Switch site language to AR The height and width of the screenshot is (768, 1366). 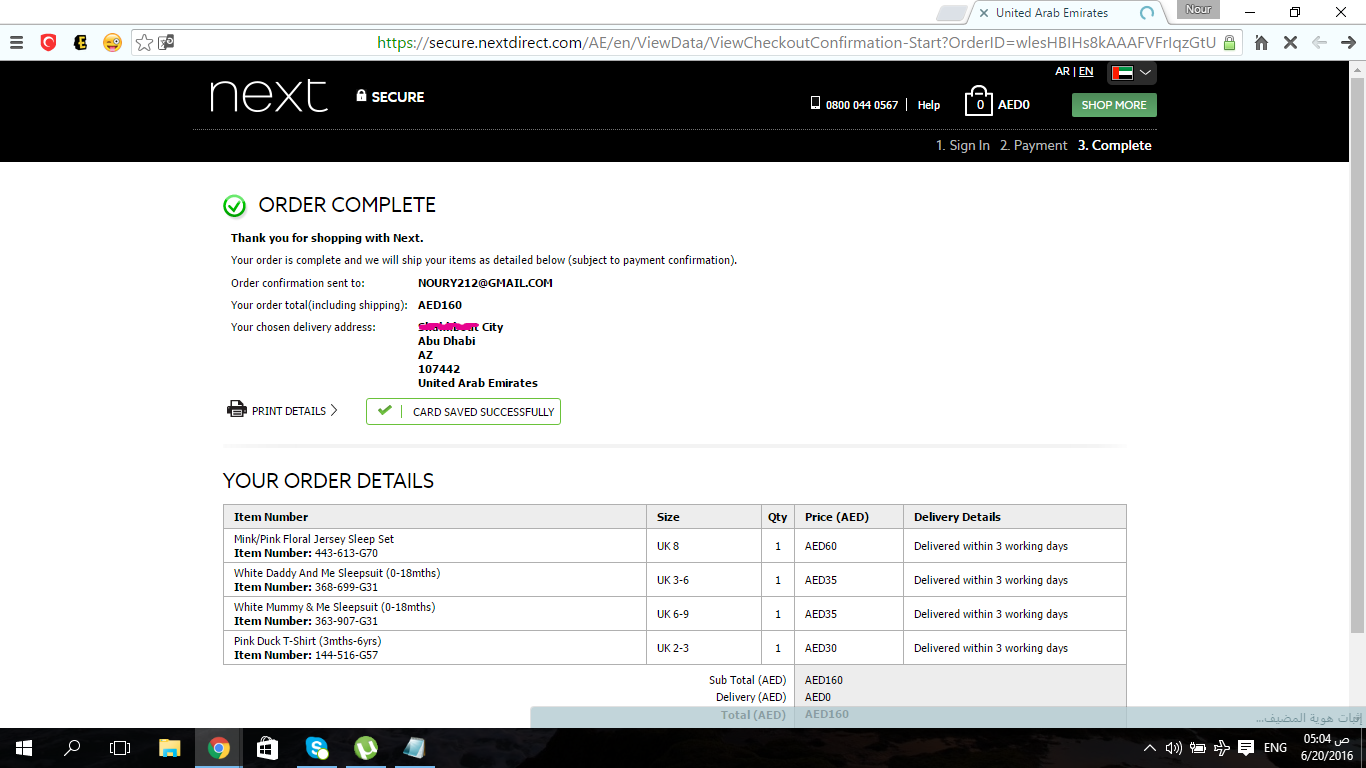[1062, 71]
